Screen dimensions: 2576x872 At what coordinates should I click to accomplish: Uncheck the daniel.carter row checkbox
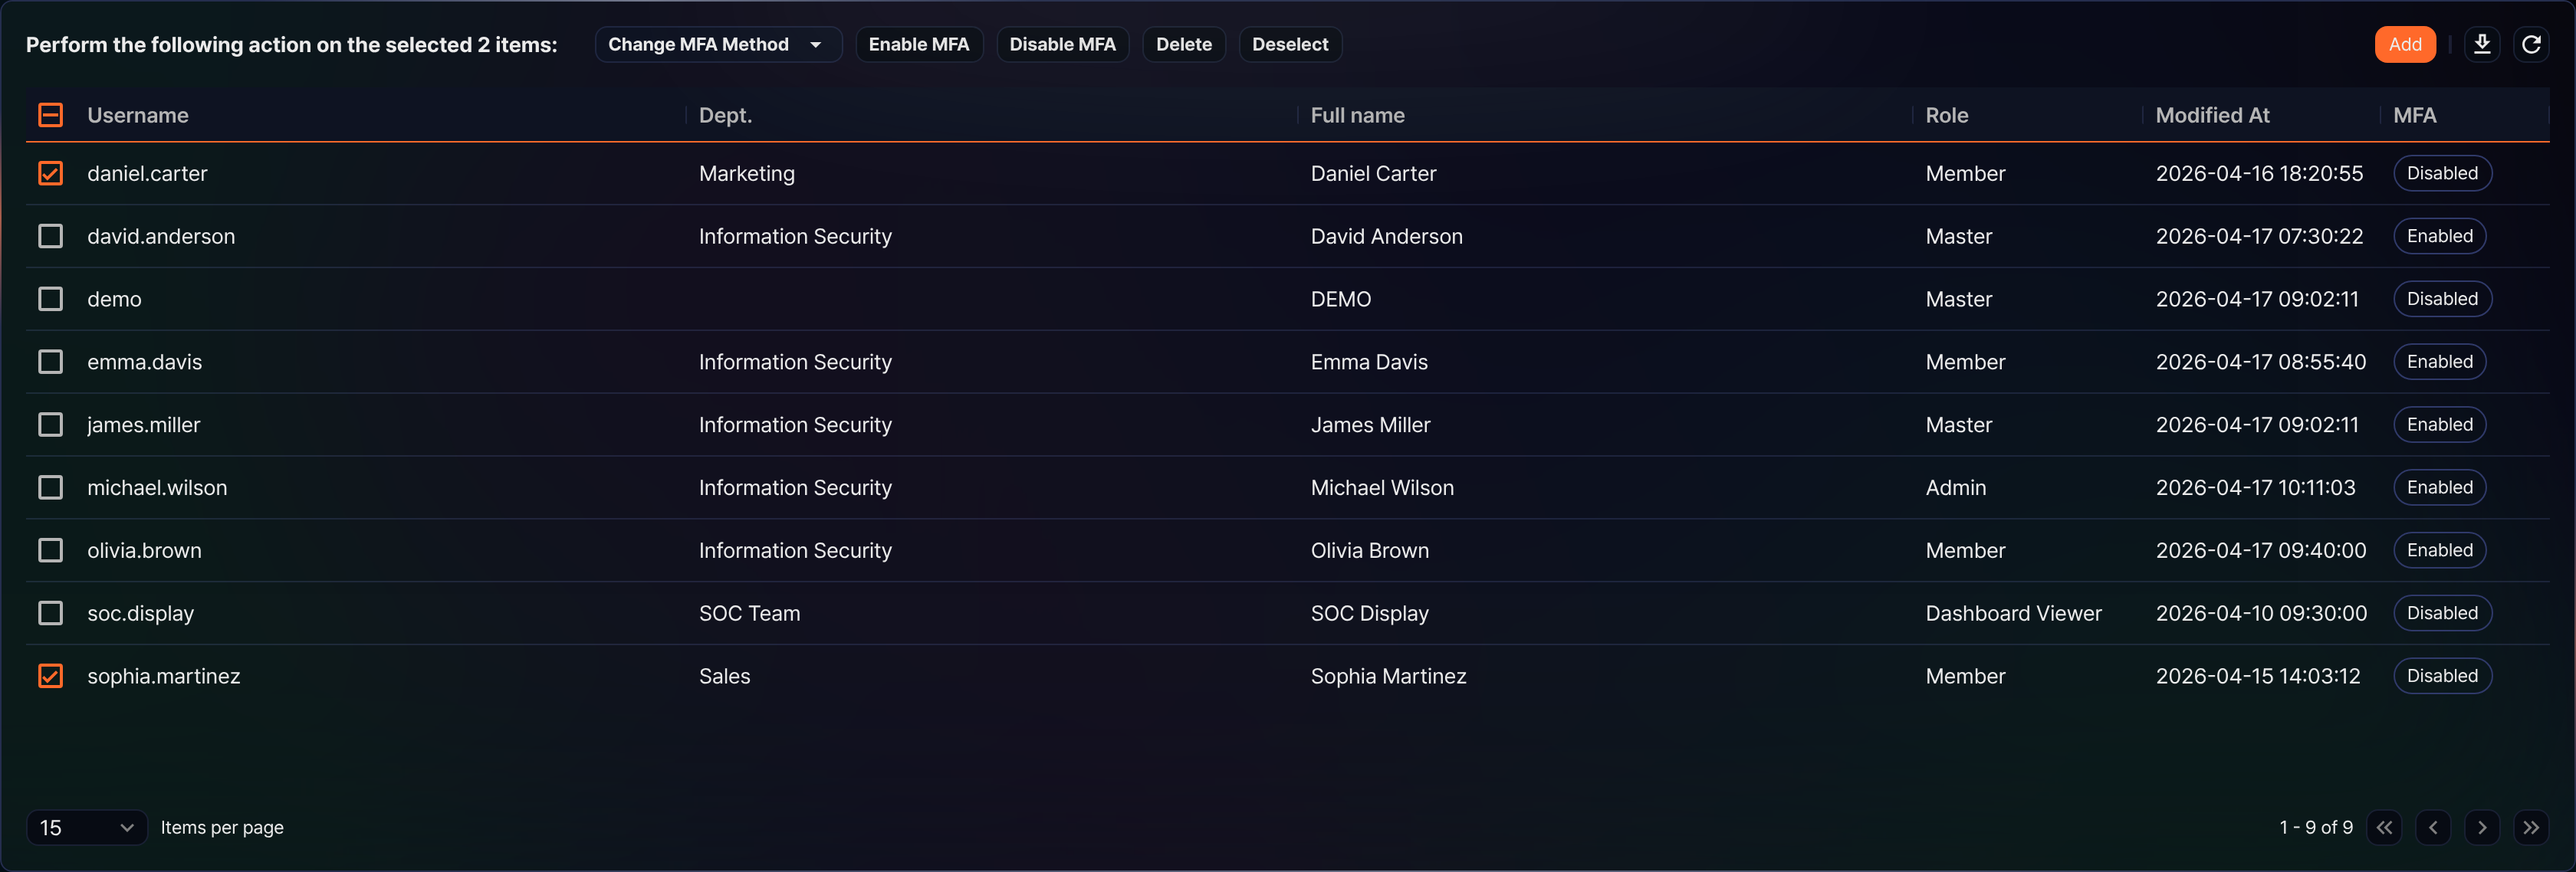pyautogui.click(x=50, y=173)
